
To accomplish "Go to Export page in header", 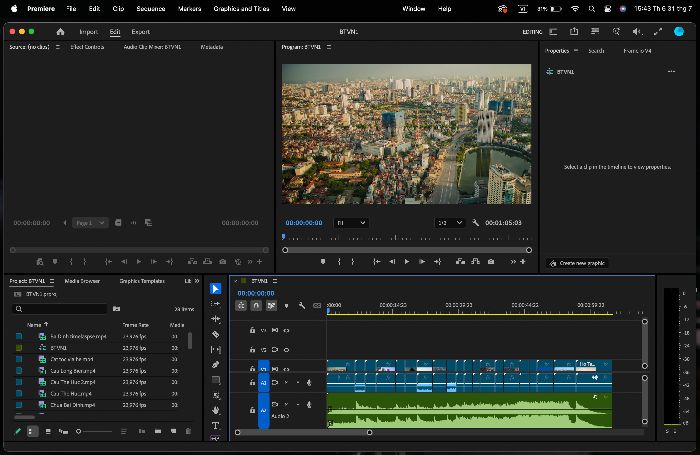I will tap(141, 32).
